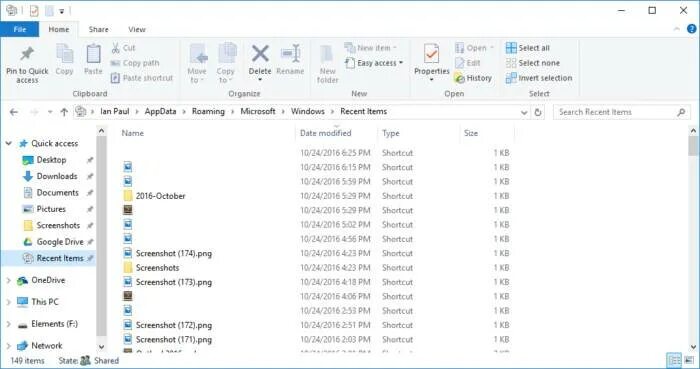Image resolution: width=700 pixels, height=369 pixels.
Task: Select Google Drive in navigation pane
Action: coord(60,242)
